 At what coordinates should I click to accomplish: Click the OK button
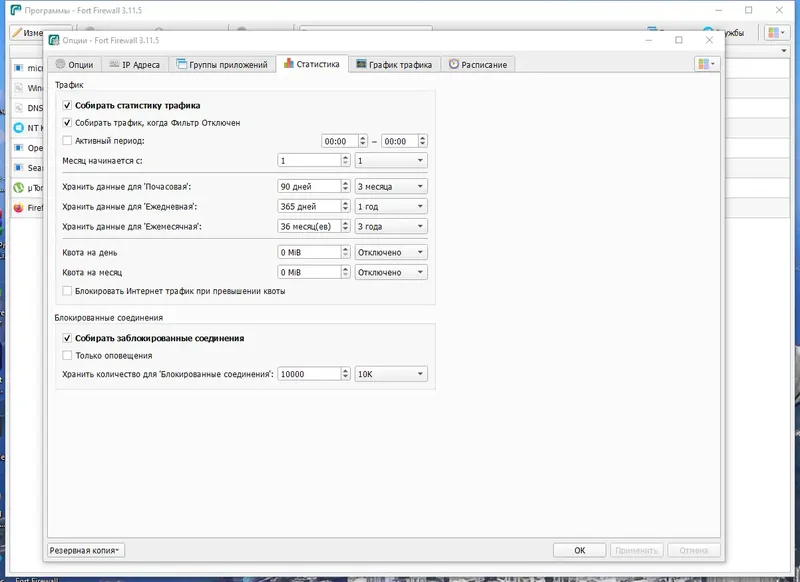tap(580, 550)
